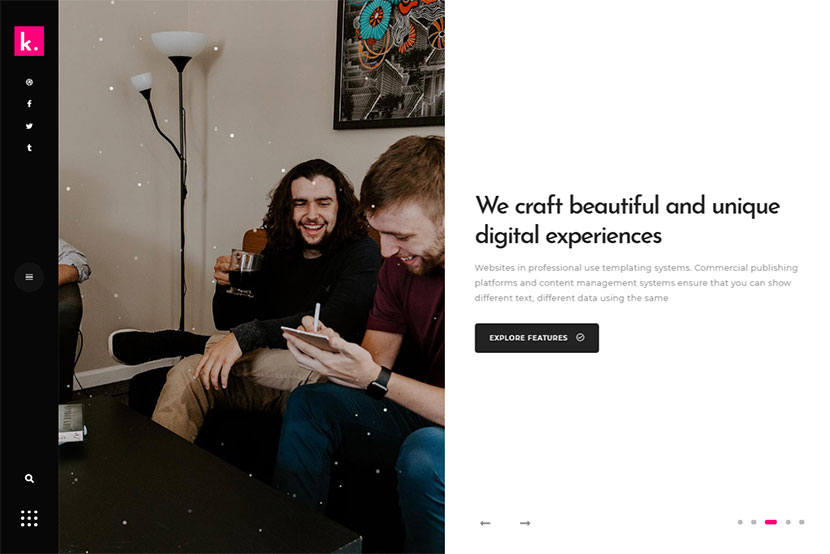Open the hamburger menu in sidebar
The width and height of the screenshot is (830, 554).
pyautogui.click(x=29, y=277)
